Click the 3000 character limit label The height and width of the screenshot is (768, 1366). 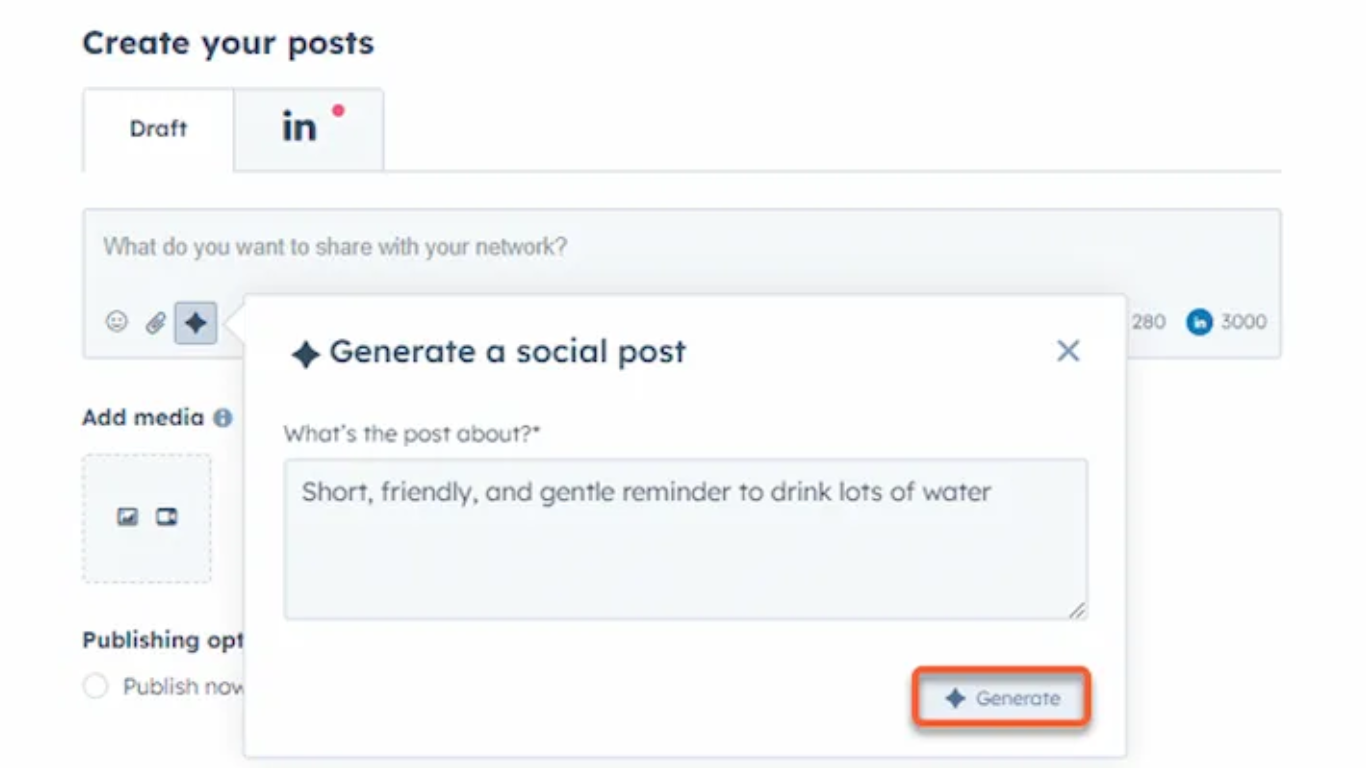point(1243,322)
